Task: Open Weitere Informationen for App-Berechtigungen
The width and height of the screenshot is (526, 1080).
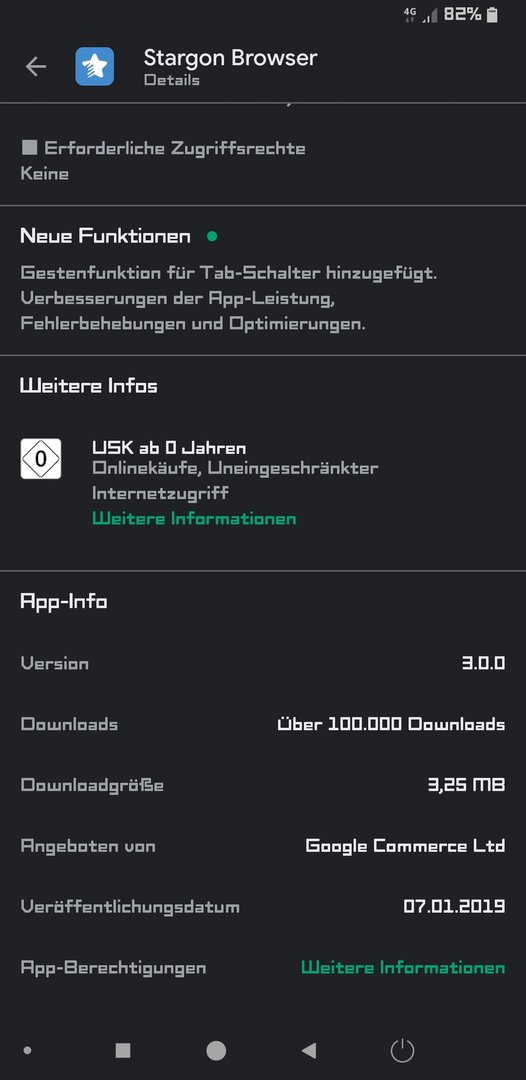Action: (x=403, y=968)
